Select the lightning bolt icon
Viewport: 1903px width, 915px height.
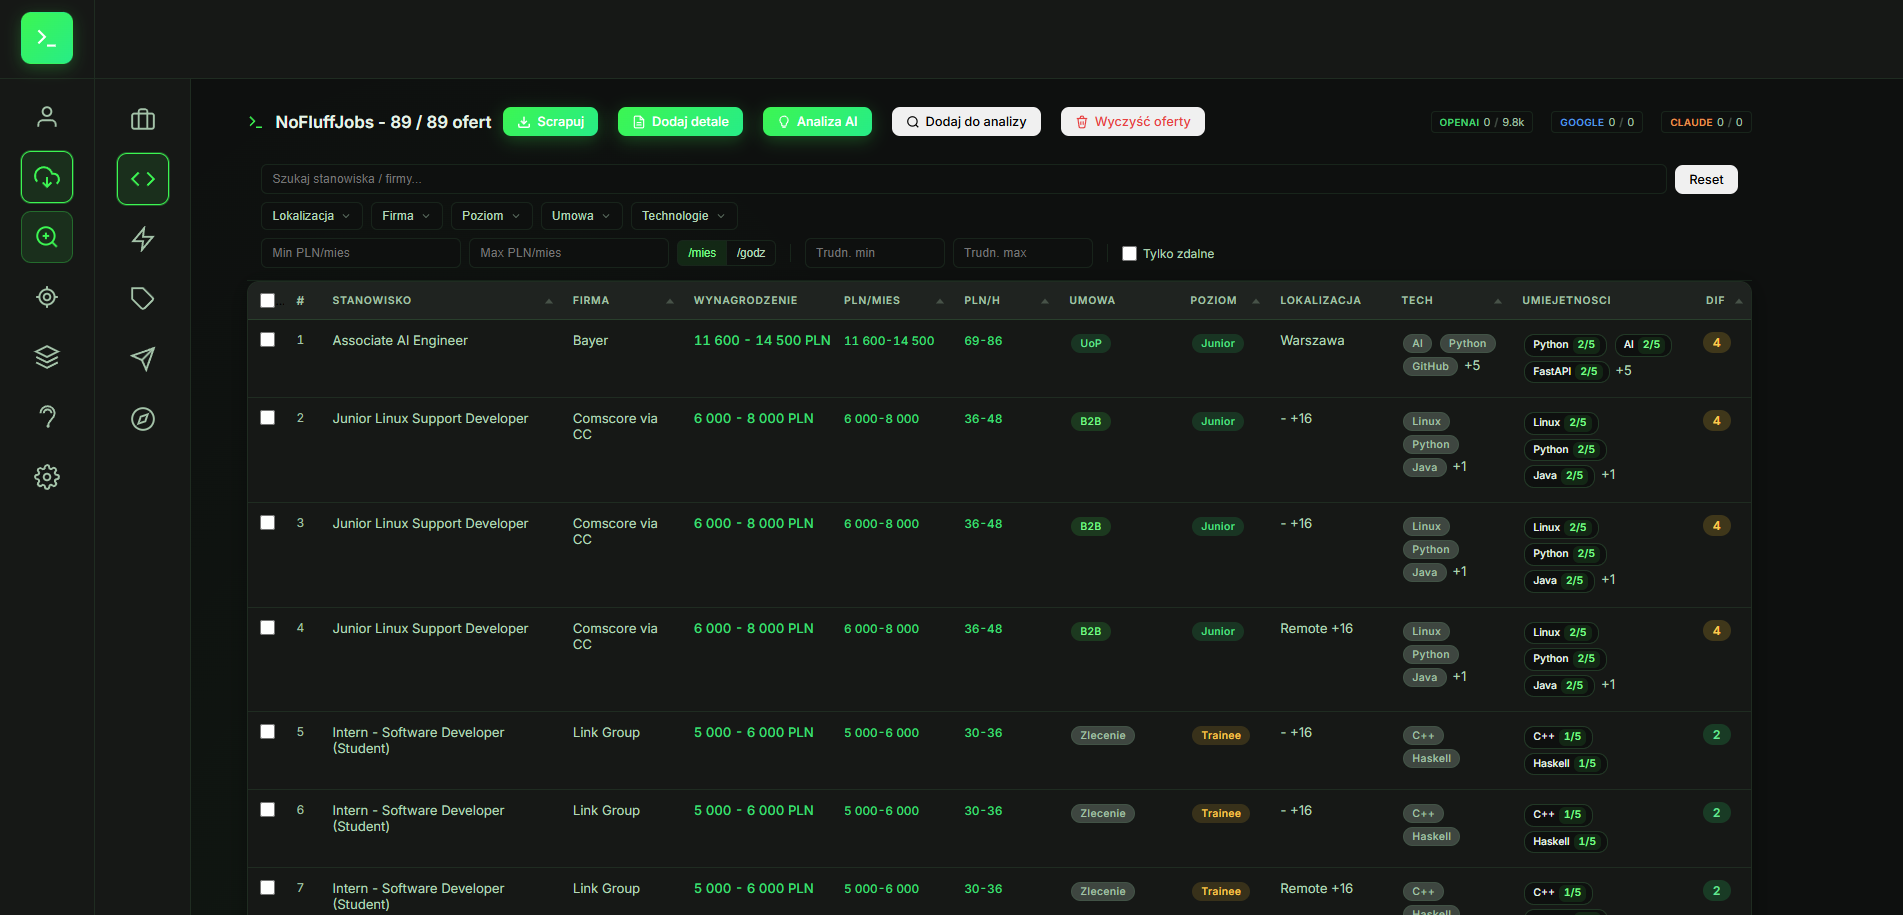click(143, 239)
